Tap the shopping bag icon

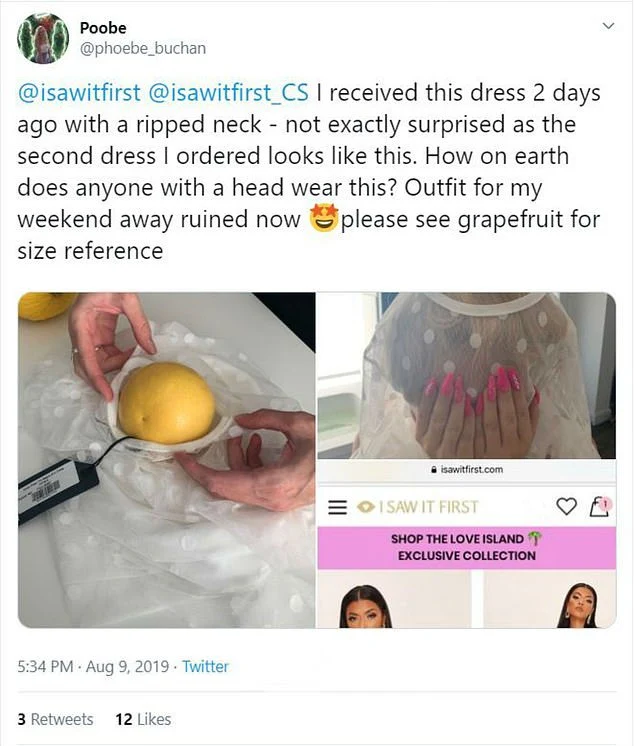coord(600,506)
